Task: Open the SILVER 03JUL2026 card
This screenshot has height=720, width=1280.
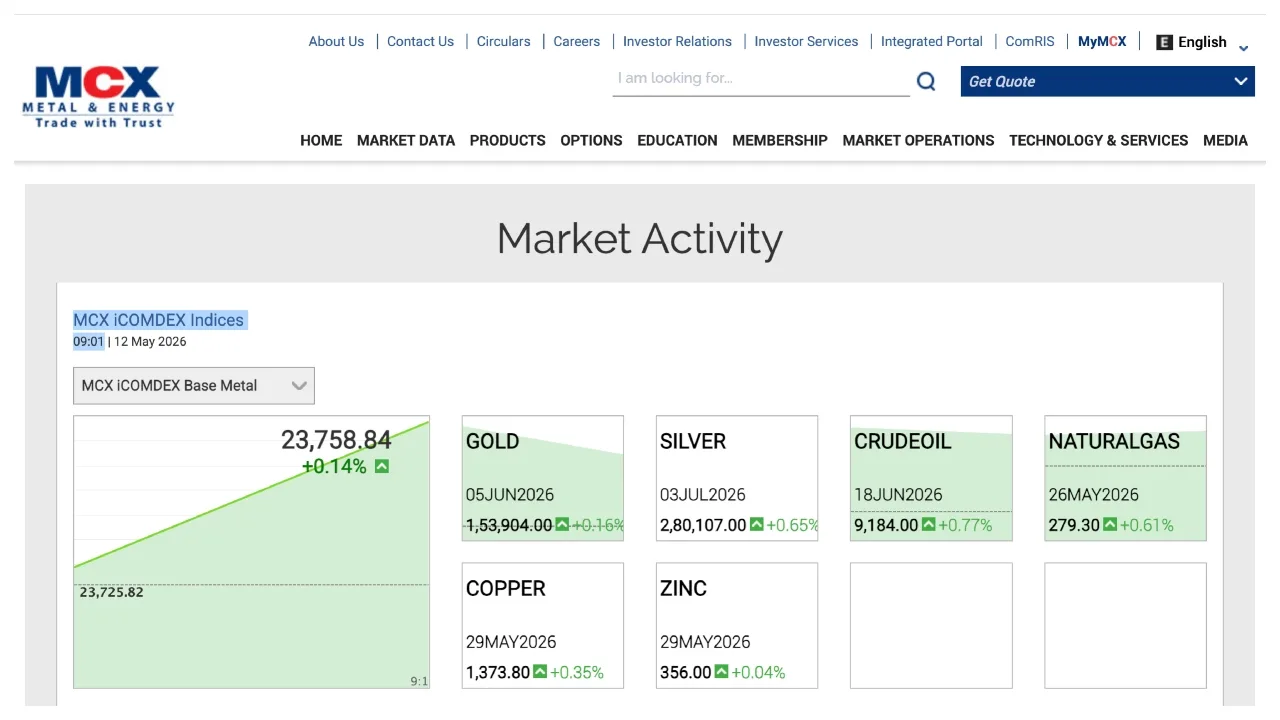Action: pos(737,479)
